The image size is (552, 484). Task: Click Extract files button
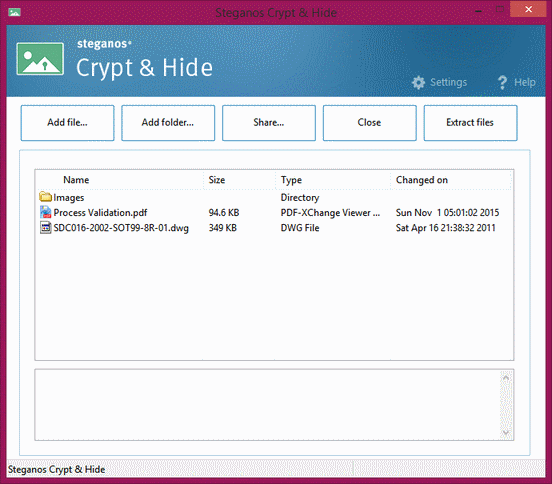[470, 123]
